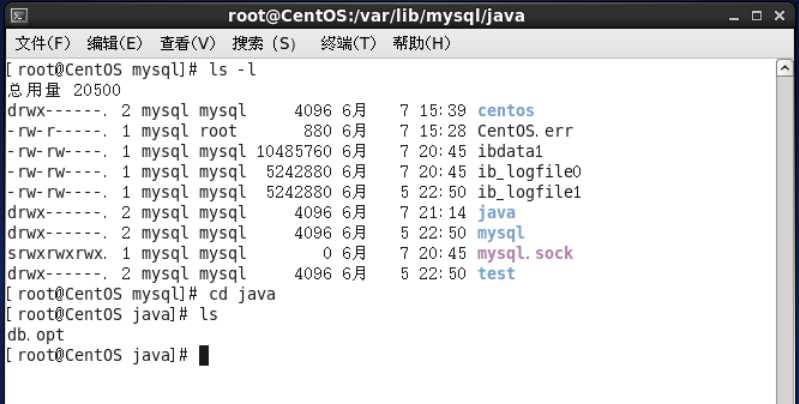Click the db.opt file name
This screenshot has width=799, height=404.
click(36, 335)
